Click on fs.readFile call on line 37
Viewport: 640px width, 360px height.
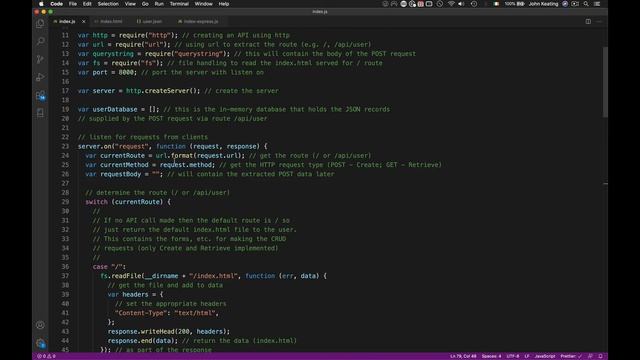[122, 276]
